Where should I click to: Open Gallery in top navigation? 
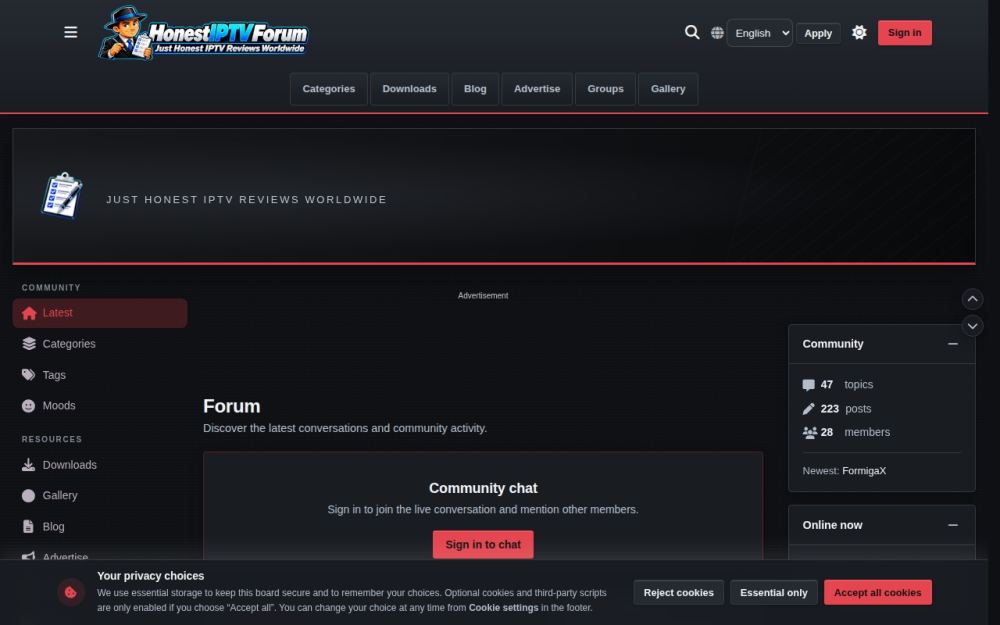click(x=668, y=89)
